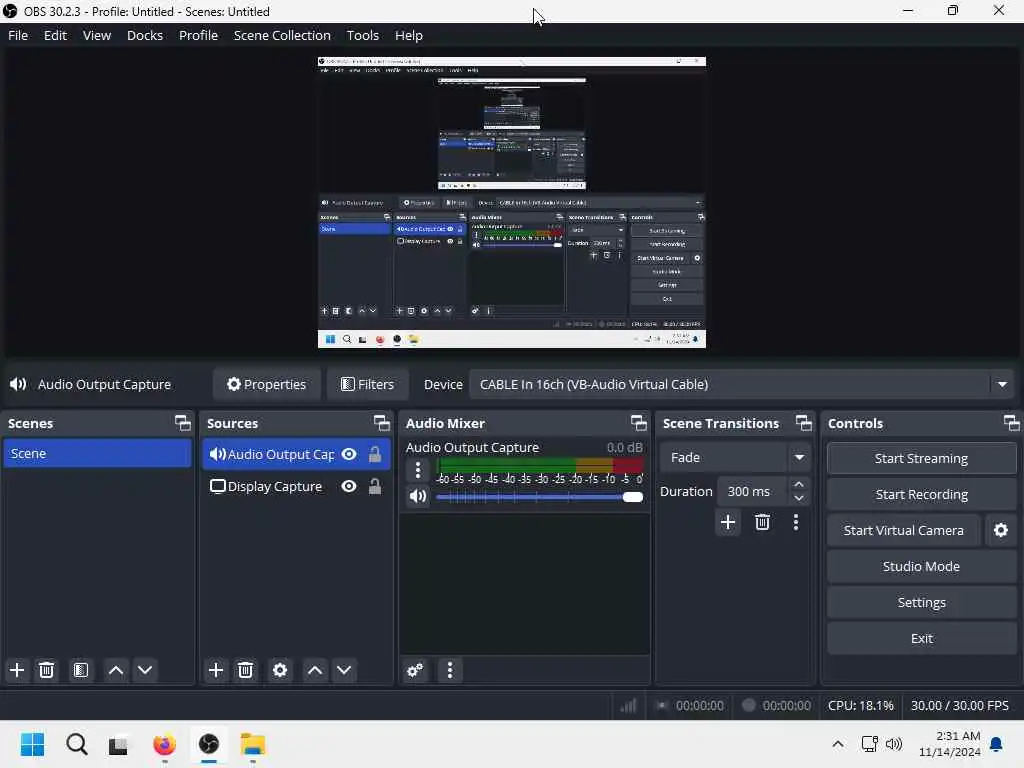The height and width of the screenshot is (768, 1024).
Task: Open OBS Settings button
Action: tap(921, 602)
